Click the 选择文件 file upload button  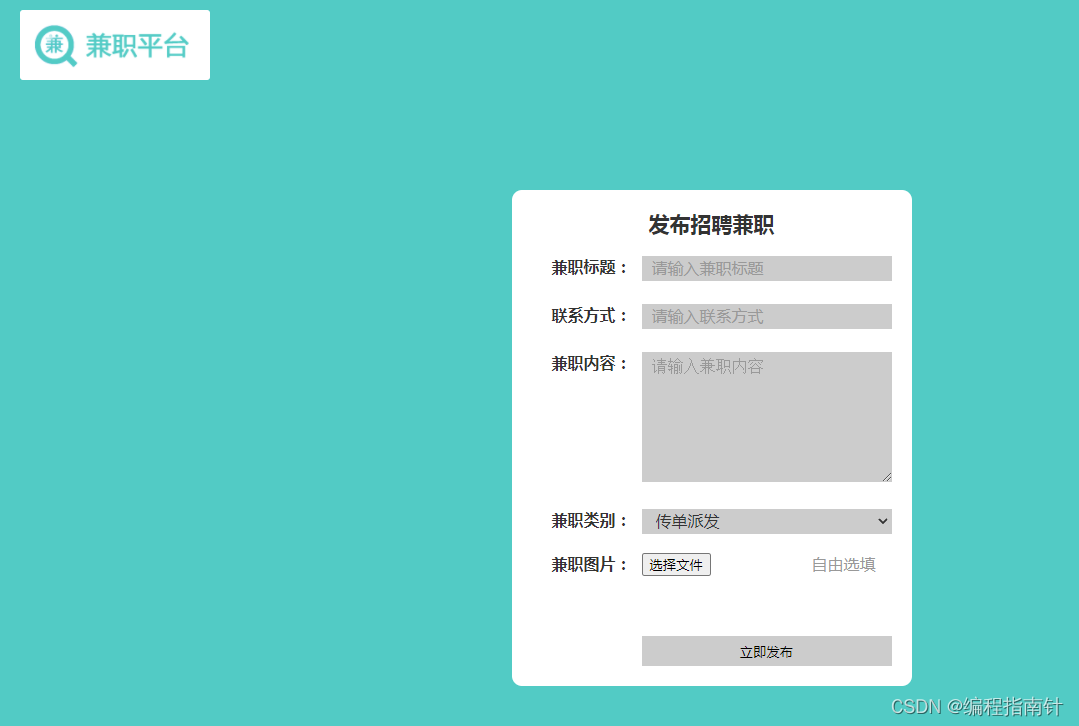click(676, 565)
